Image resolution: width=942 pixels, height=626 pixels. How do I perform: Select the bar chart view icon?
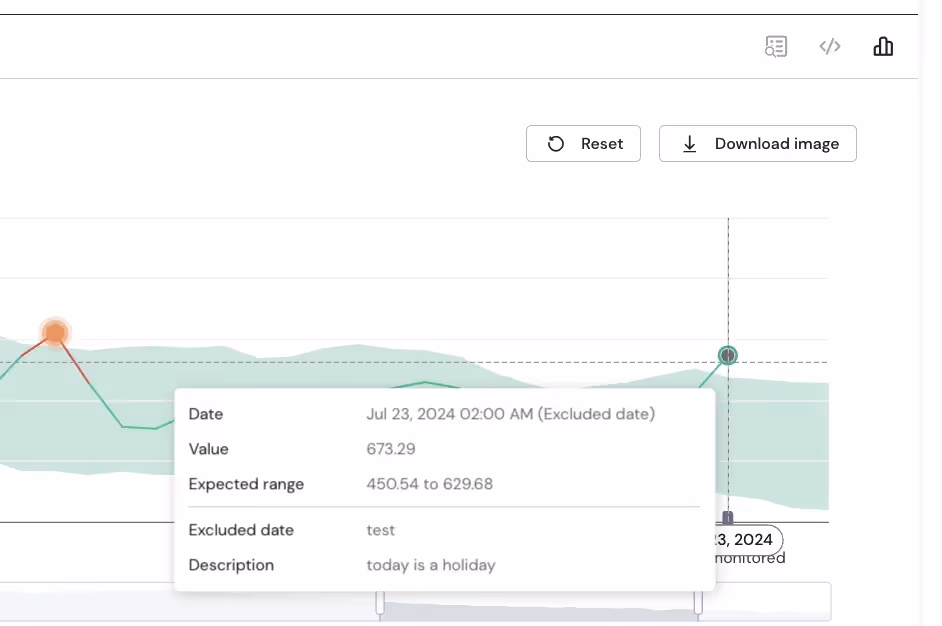pyautogui.click(x=883, y=46)
